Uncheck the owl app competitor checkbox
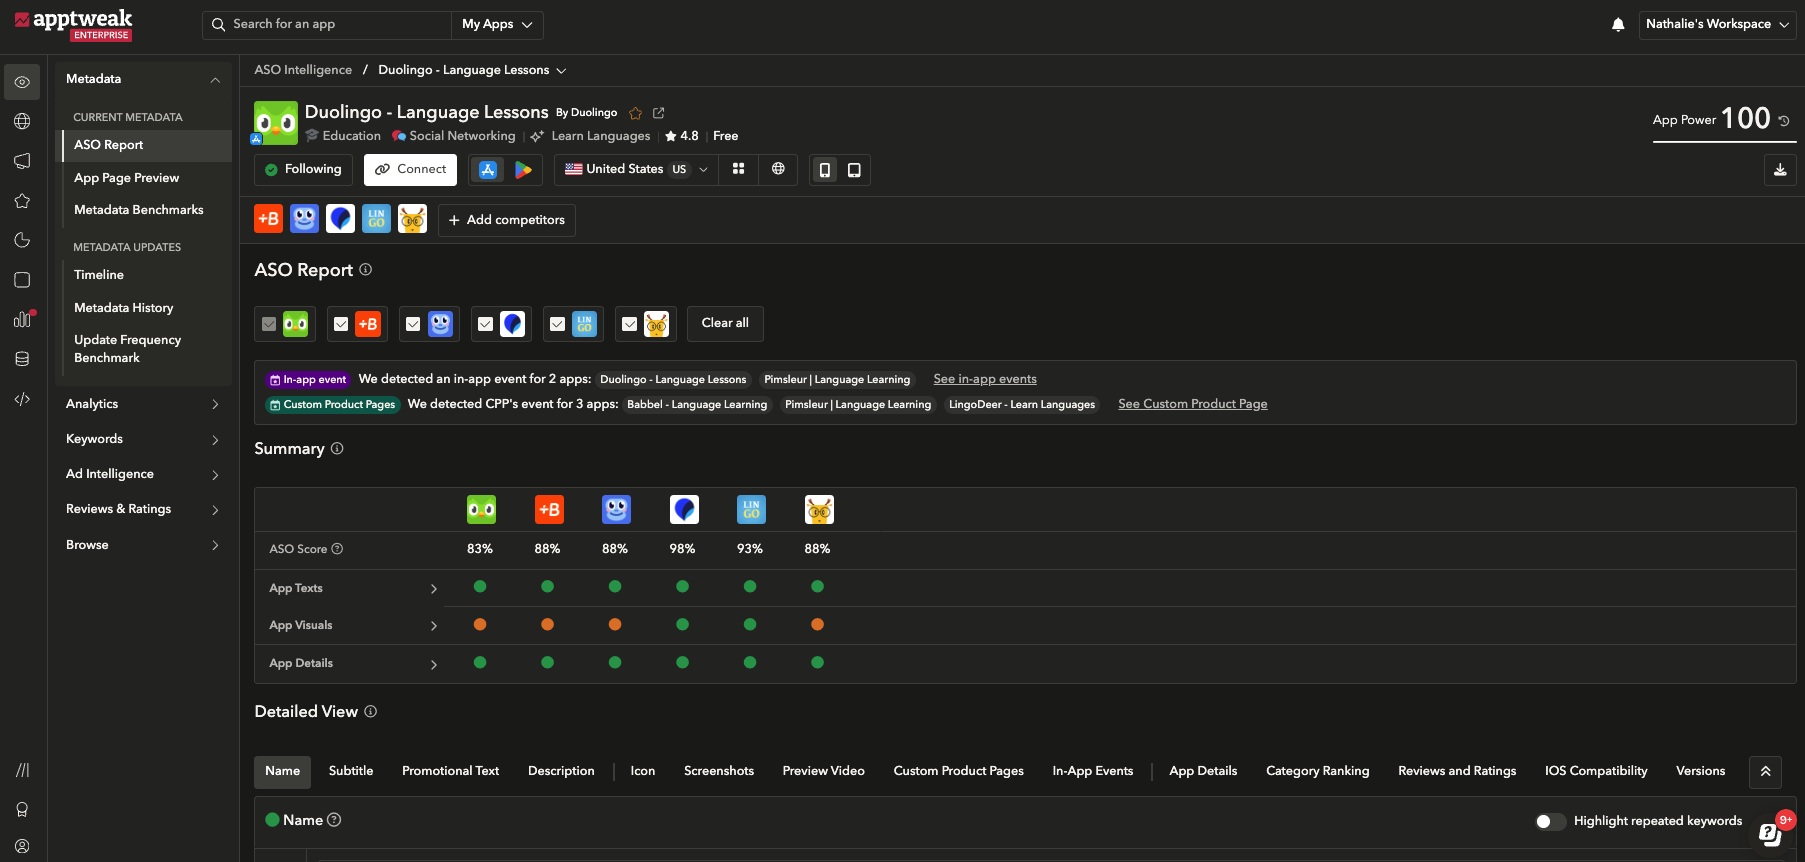Viewport: 1805px width, 862px height. [629, 324]
